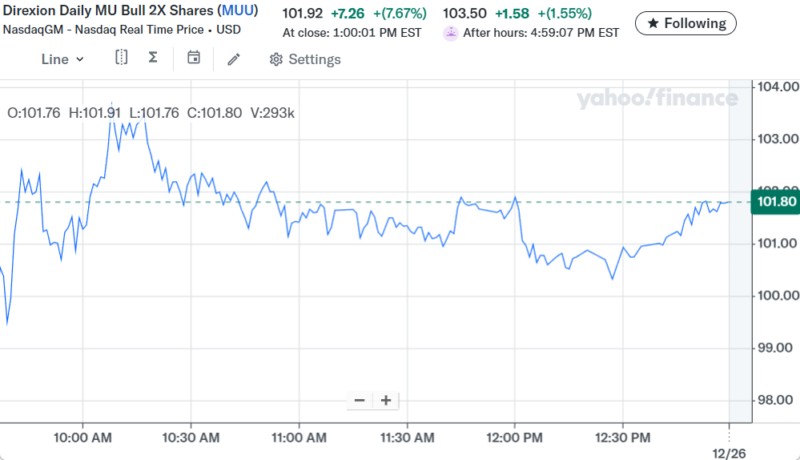Click the after hours moon icon
Screen dimensions: 800x460
(451, 33)
